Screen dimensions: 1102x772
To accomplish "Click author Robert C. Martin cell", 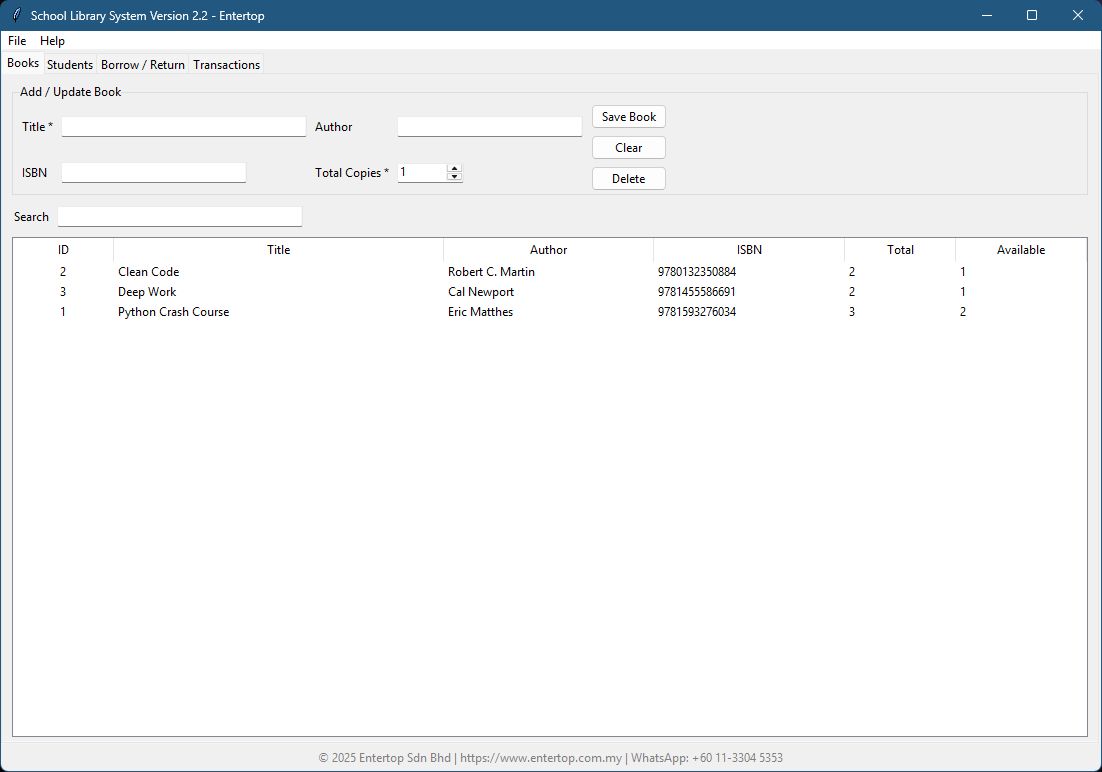I will (x=491, y=271).
